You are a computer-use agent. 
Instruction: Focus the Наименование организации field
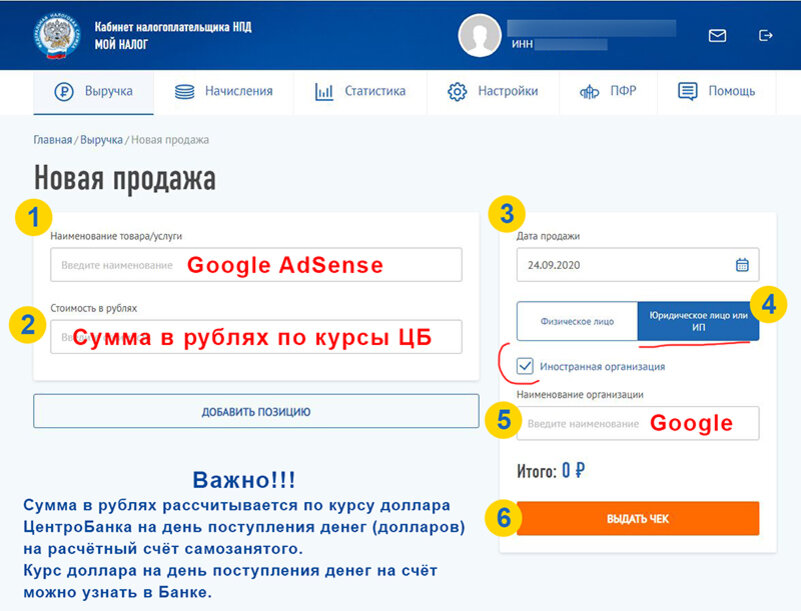tap(638, 423)
